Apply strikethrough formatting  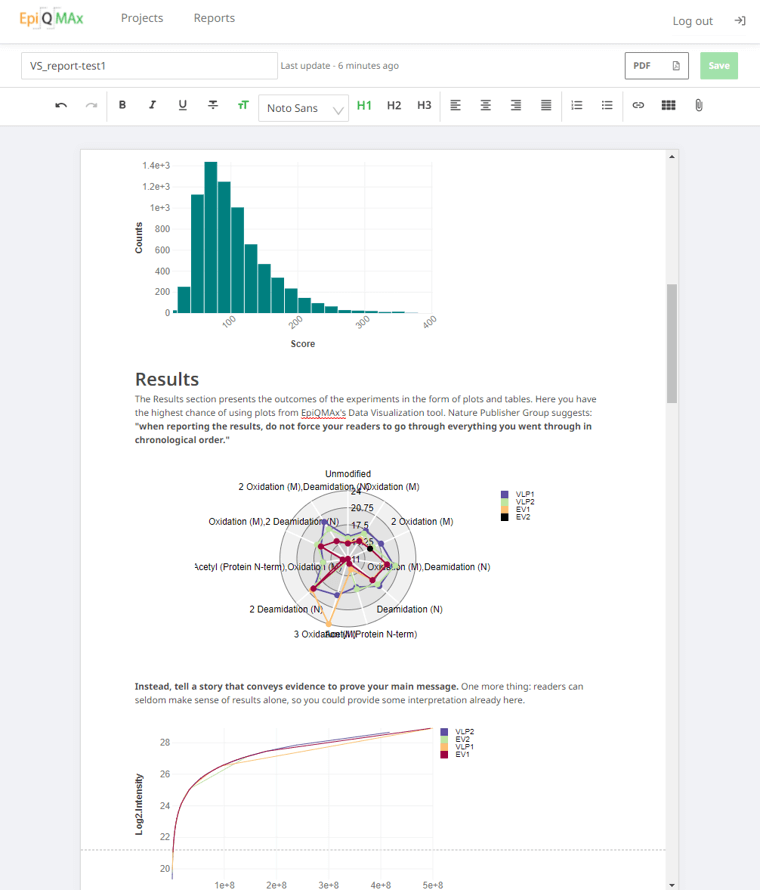click(x=213, y=105)
